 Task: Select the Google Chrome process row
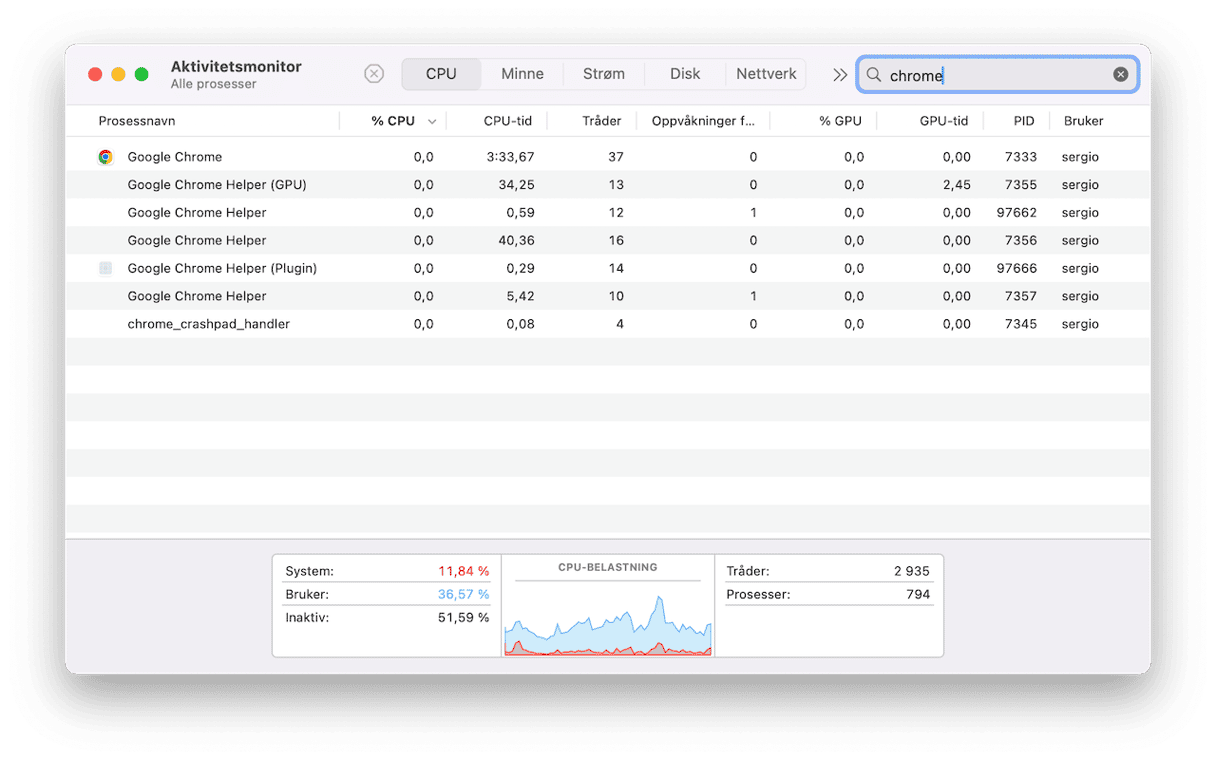click(608, 157)
